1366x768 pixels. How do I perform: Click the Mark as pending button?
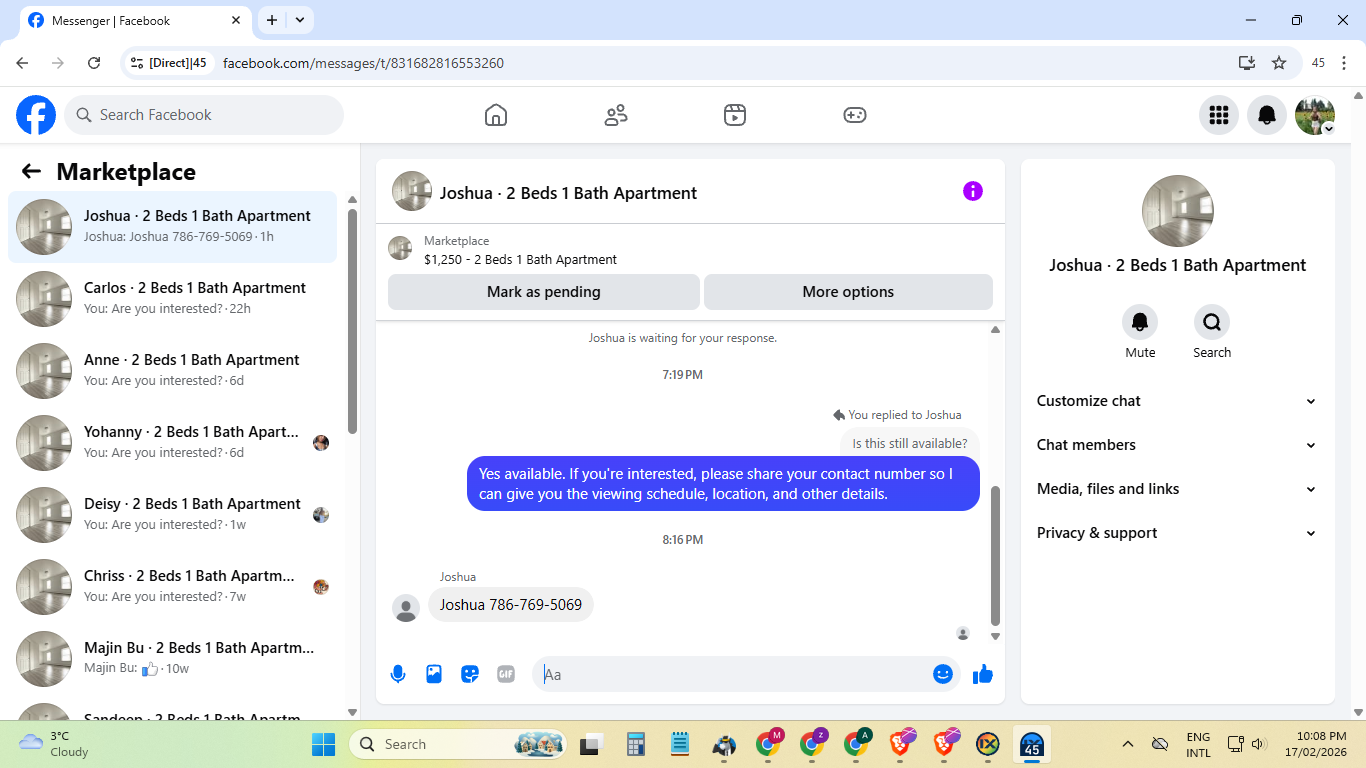click(544, 292)
